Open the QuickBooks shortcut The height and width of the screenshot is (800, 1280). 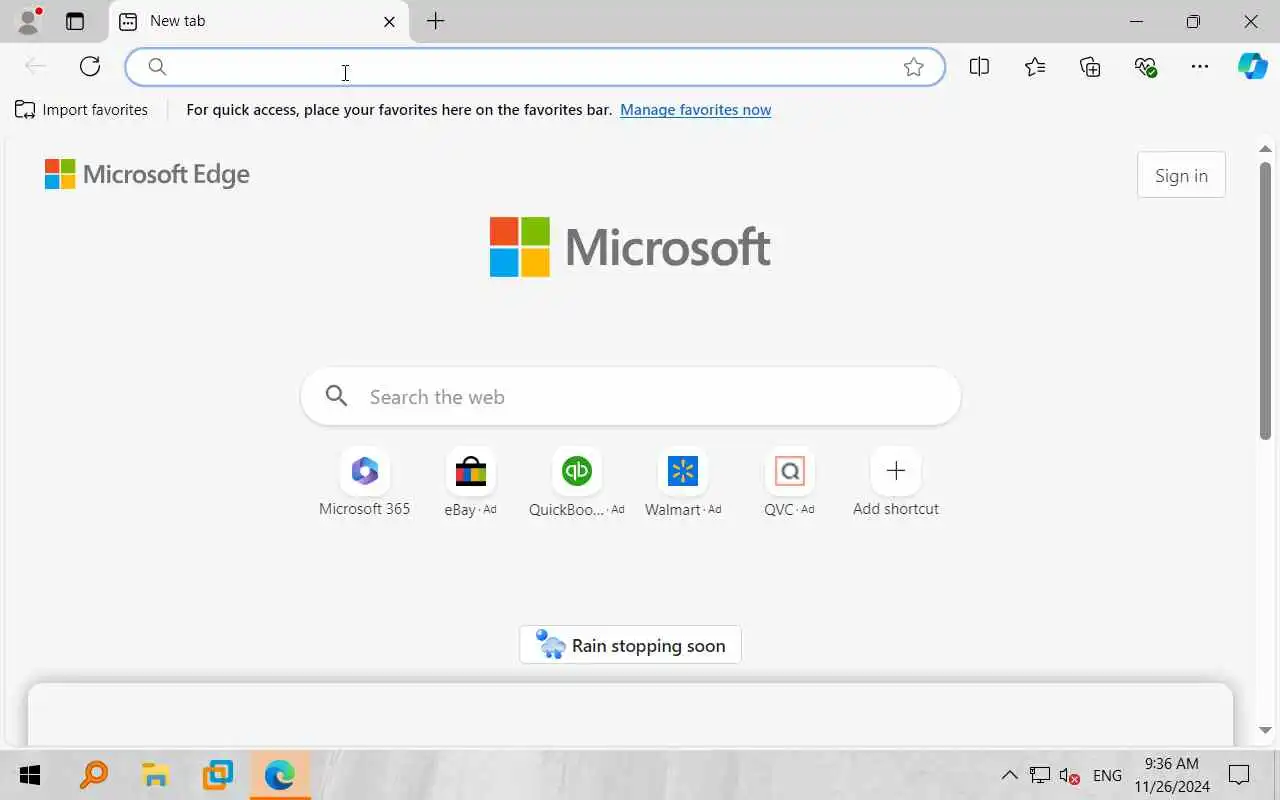coord(577,482)
